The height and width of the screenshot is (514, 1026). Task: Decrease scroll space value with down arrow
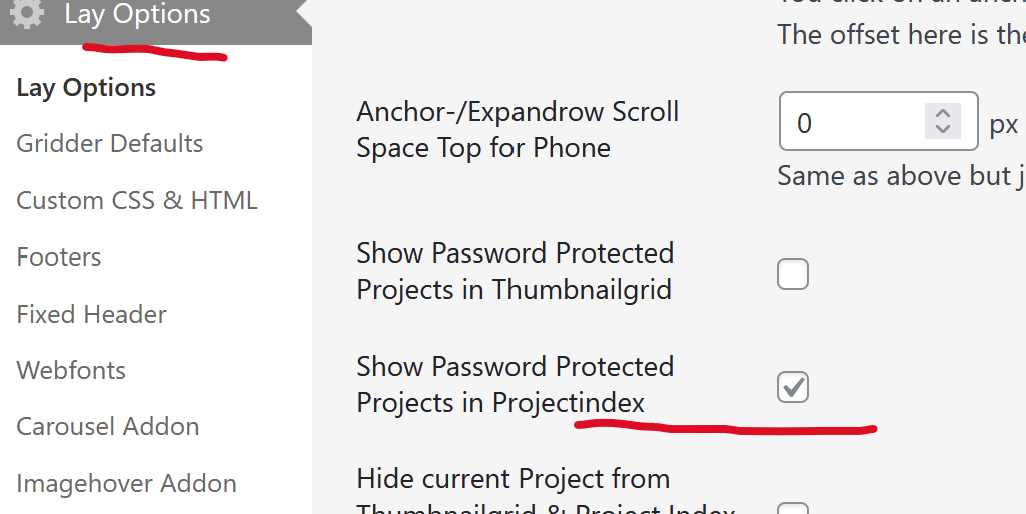942,132
